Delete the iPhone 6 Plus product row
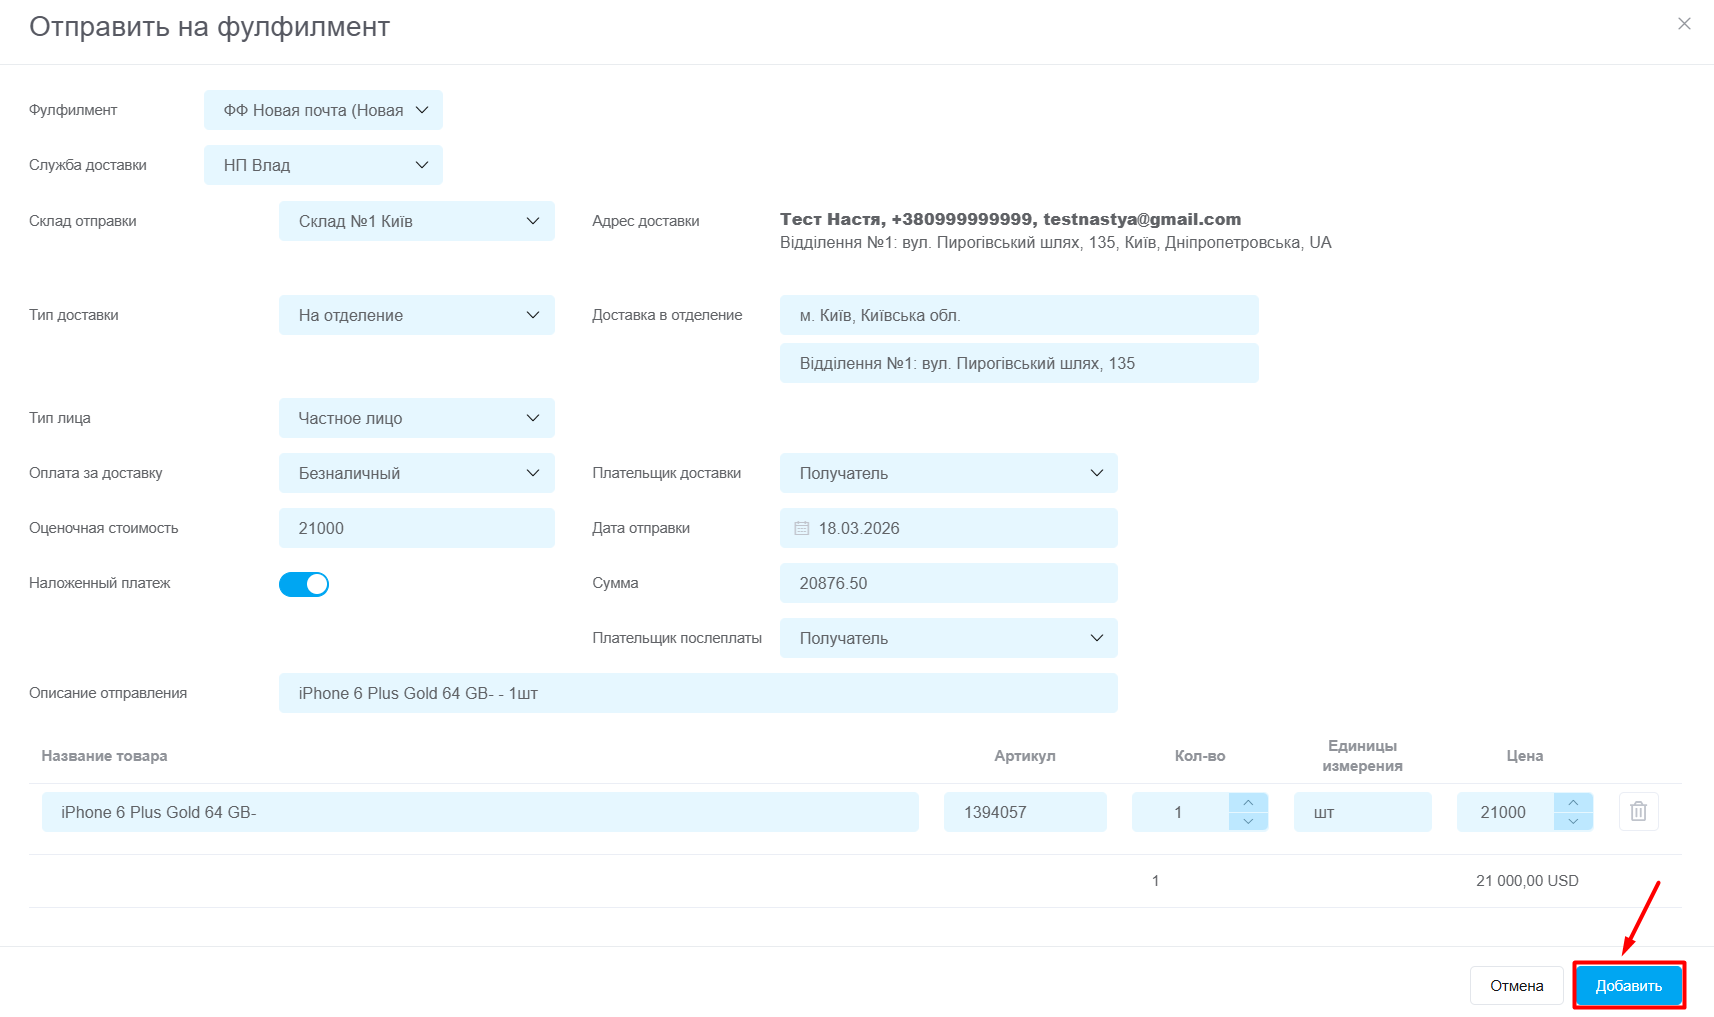 1638,811
